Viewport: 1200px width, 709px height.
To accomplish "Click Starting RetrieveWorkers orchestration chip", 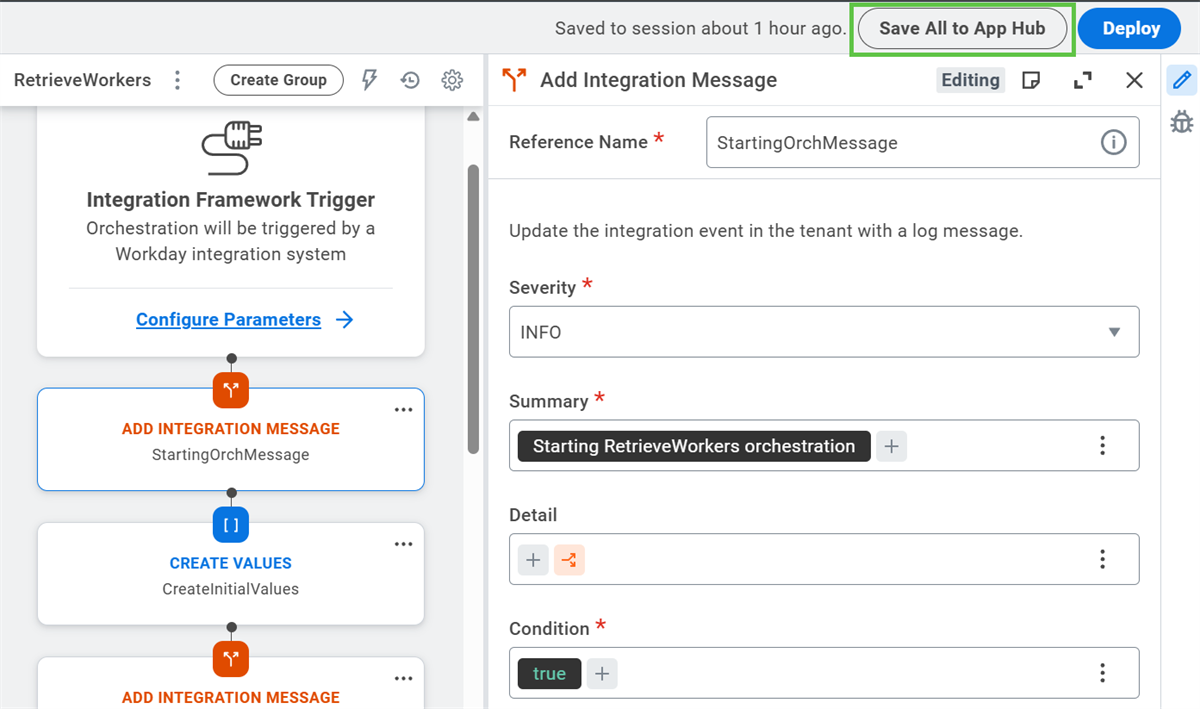I will click(694, 446).
